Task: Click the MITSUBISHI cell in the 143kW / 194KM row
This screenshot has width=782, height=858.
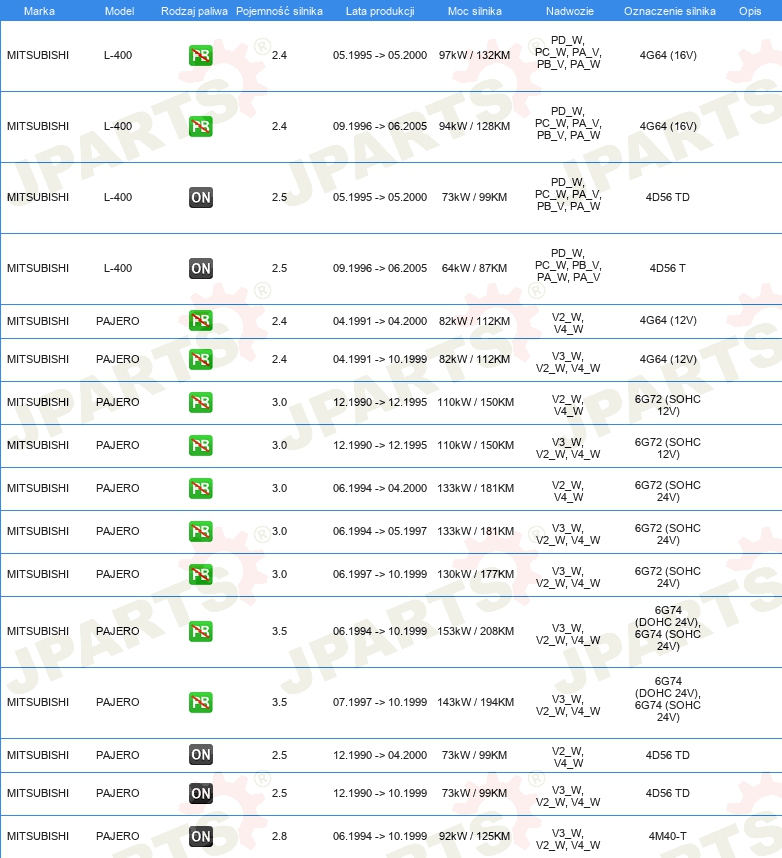Action: coord(38,703)
